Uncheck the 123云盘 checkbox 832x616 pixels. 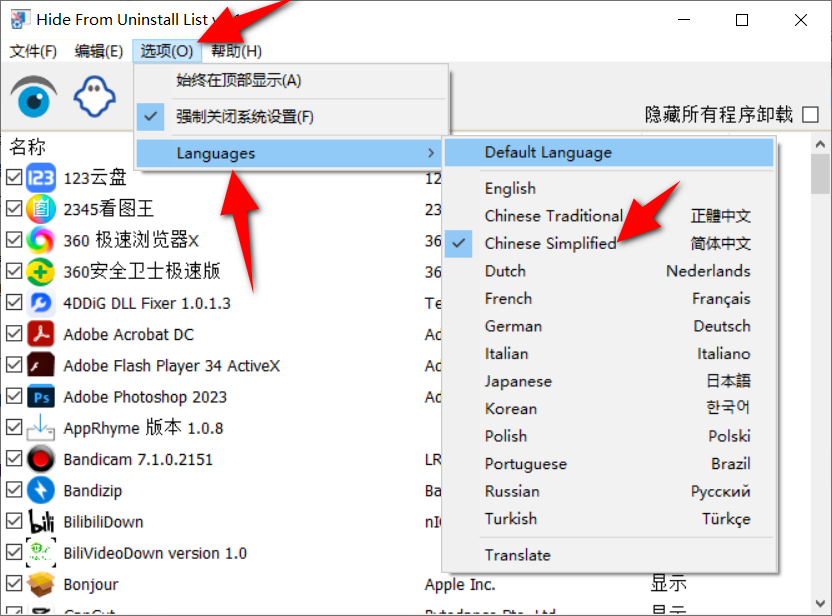tap(14, 177)
